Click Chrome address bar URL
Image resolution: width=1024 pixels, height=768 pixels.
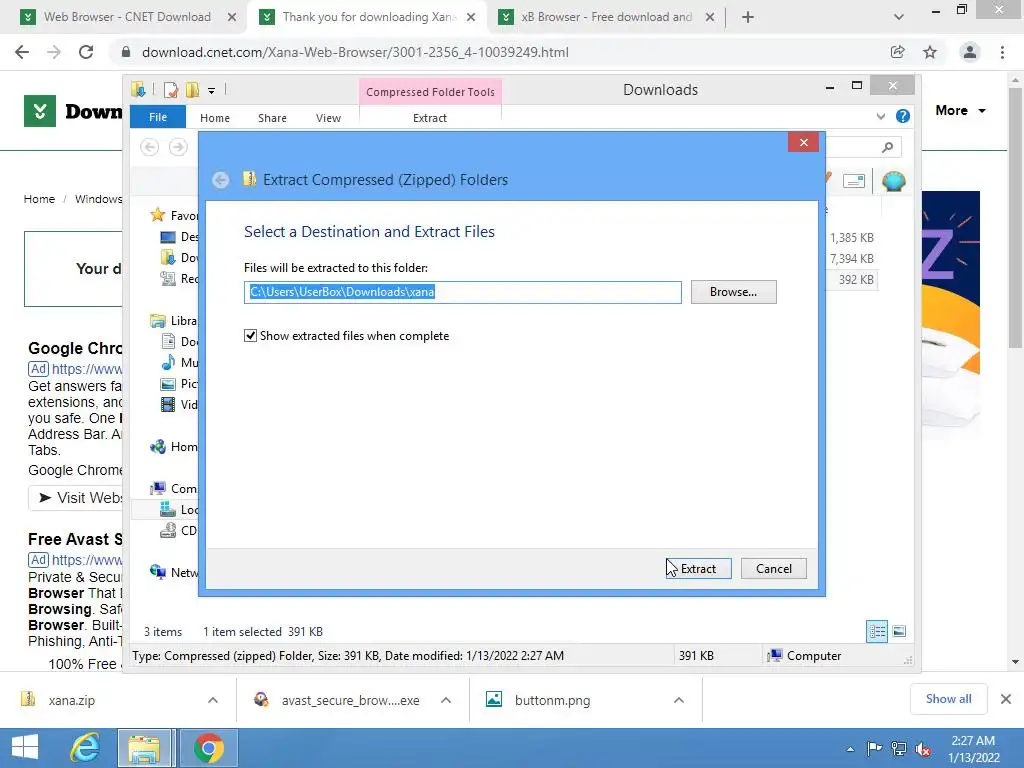(x=355, y=52)
